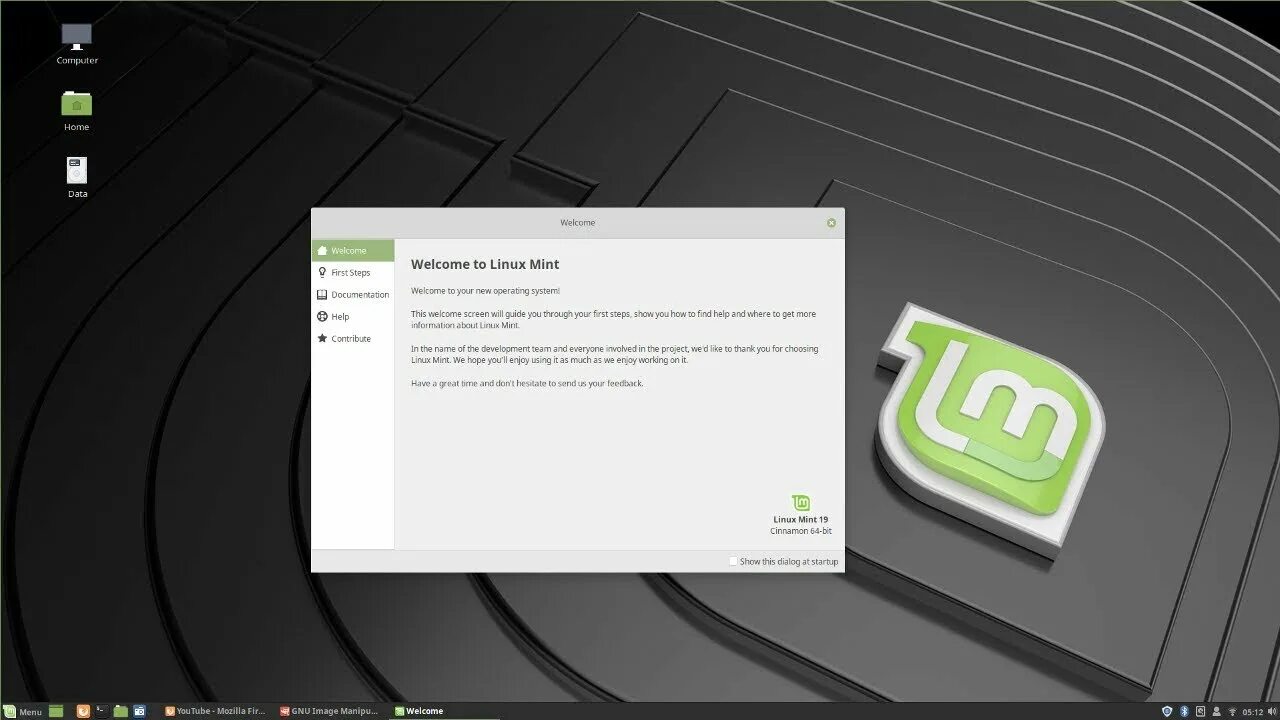The width and height of the screenshot is (1280, 720).
Task: Click the book icon beside Documentation
Action: [322, 294]
